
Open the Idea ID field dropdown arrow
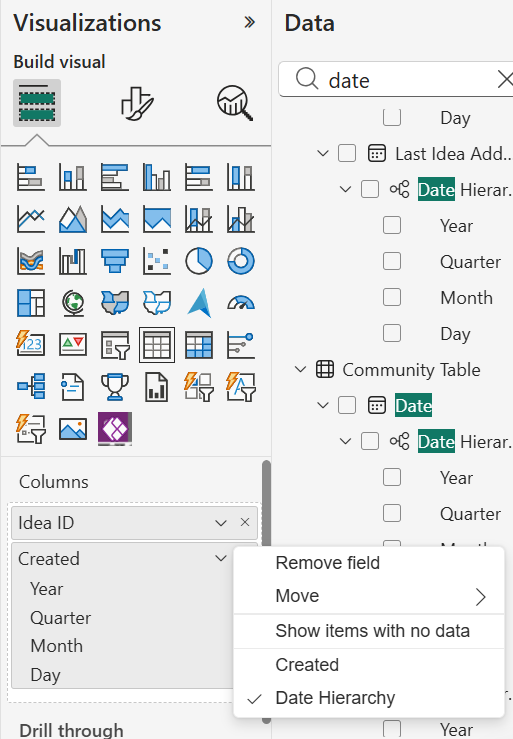[221, 523]
